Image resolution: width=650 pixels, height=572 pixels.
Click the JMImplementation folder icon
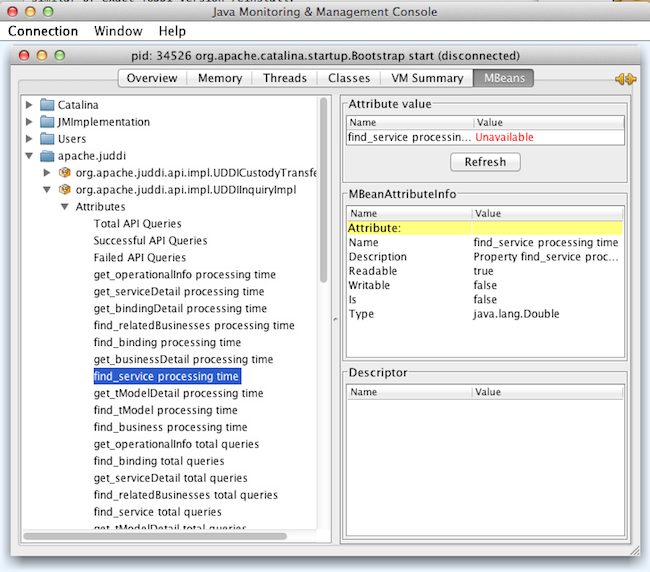(x=47, y=122)
